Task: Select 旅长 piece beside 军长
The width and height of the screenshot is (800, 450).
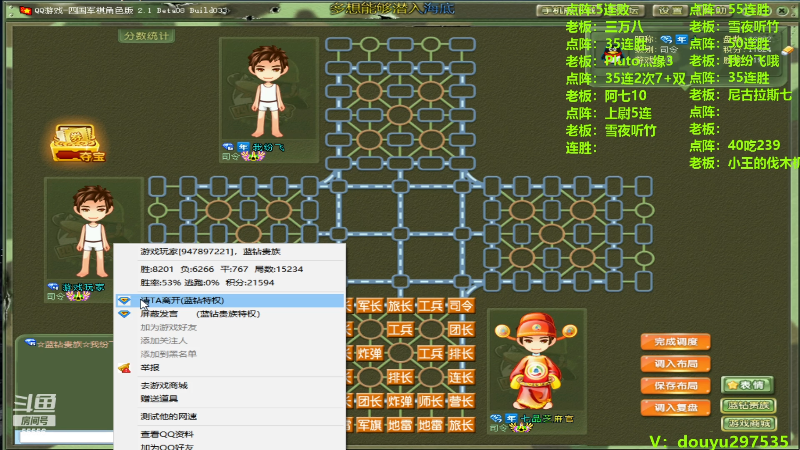Action: [400, 306]
